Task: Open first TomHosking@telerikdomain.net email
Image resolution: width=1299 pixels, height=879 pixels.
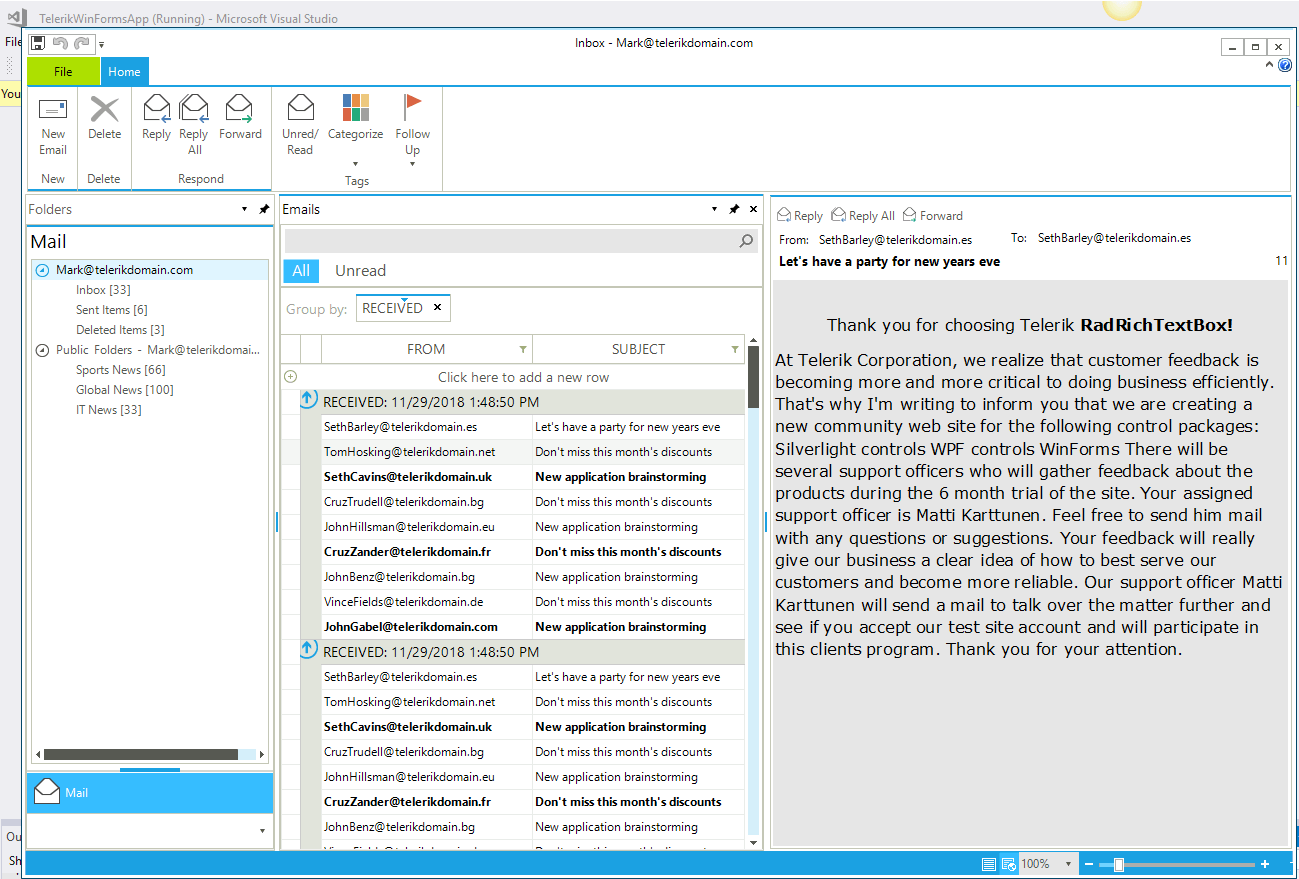Action: [x=409, y=452]
